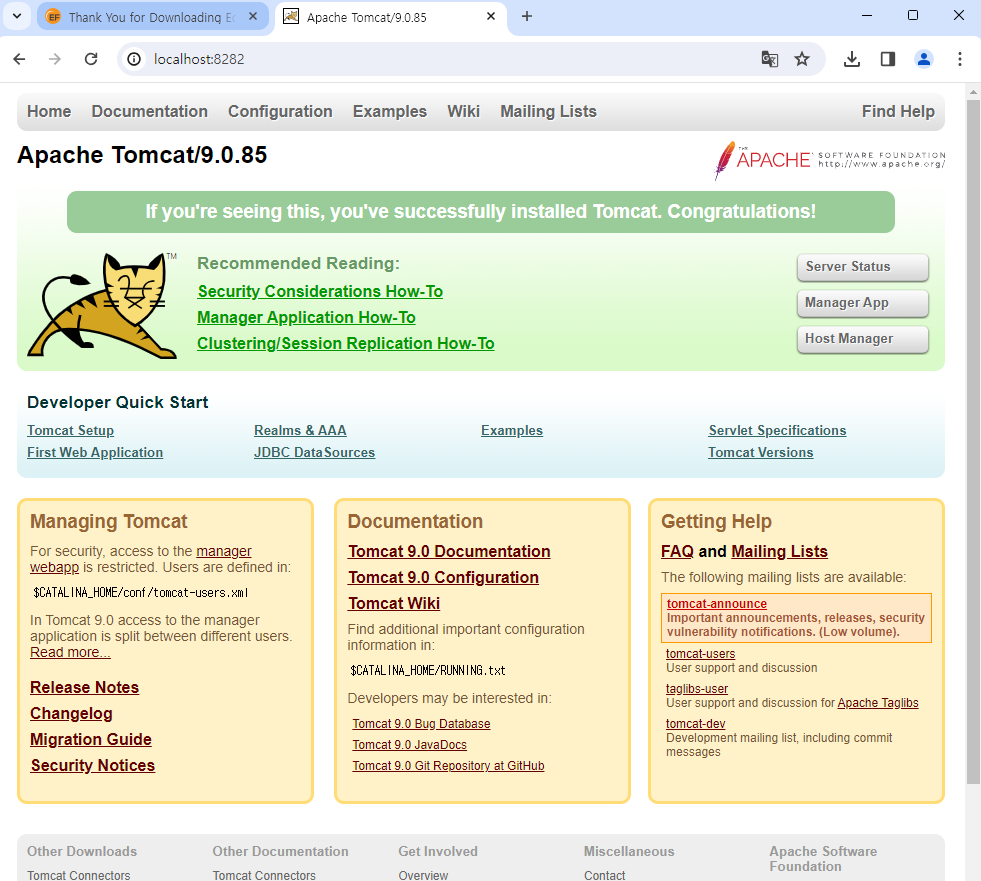Click the browser forward arrow
Viewport: 981px width, 881px height.
55,59
